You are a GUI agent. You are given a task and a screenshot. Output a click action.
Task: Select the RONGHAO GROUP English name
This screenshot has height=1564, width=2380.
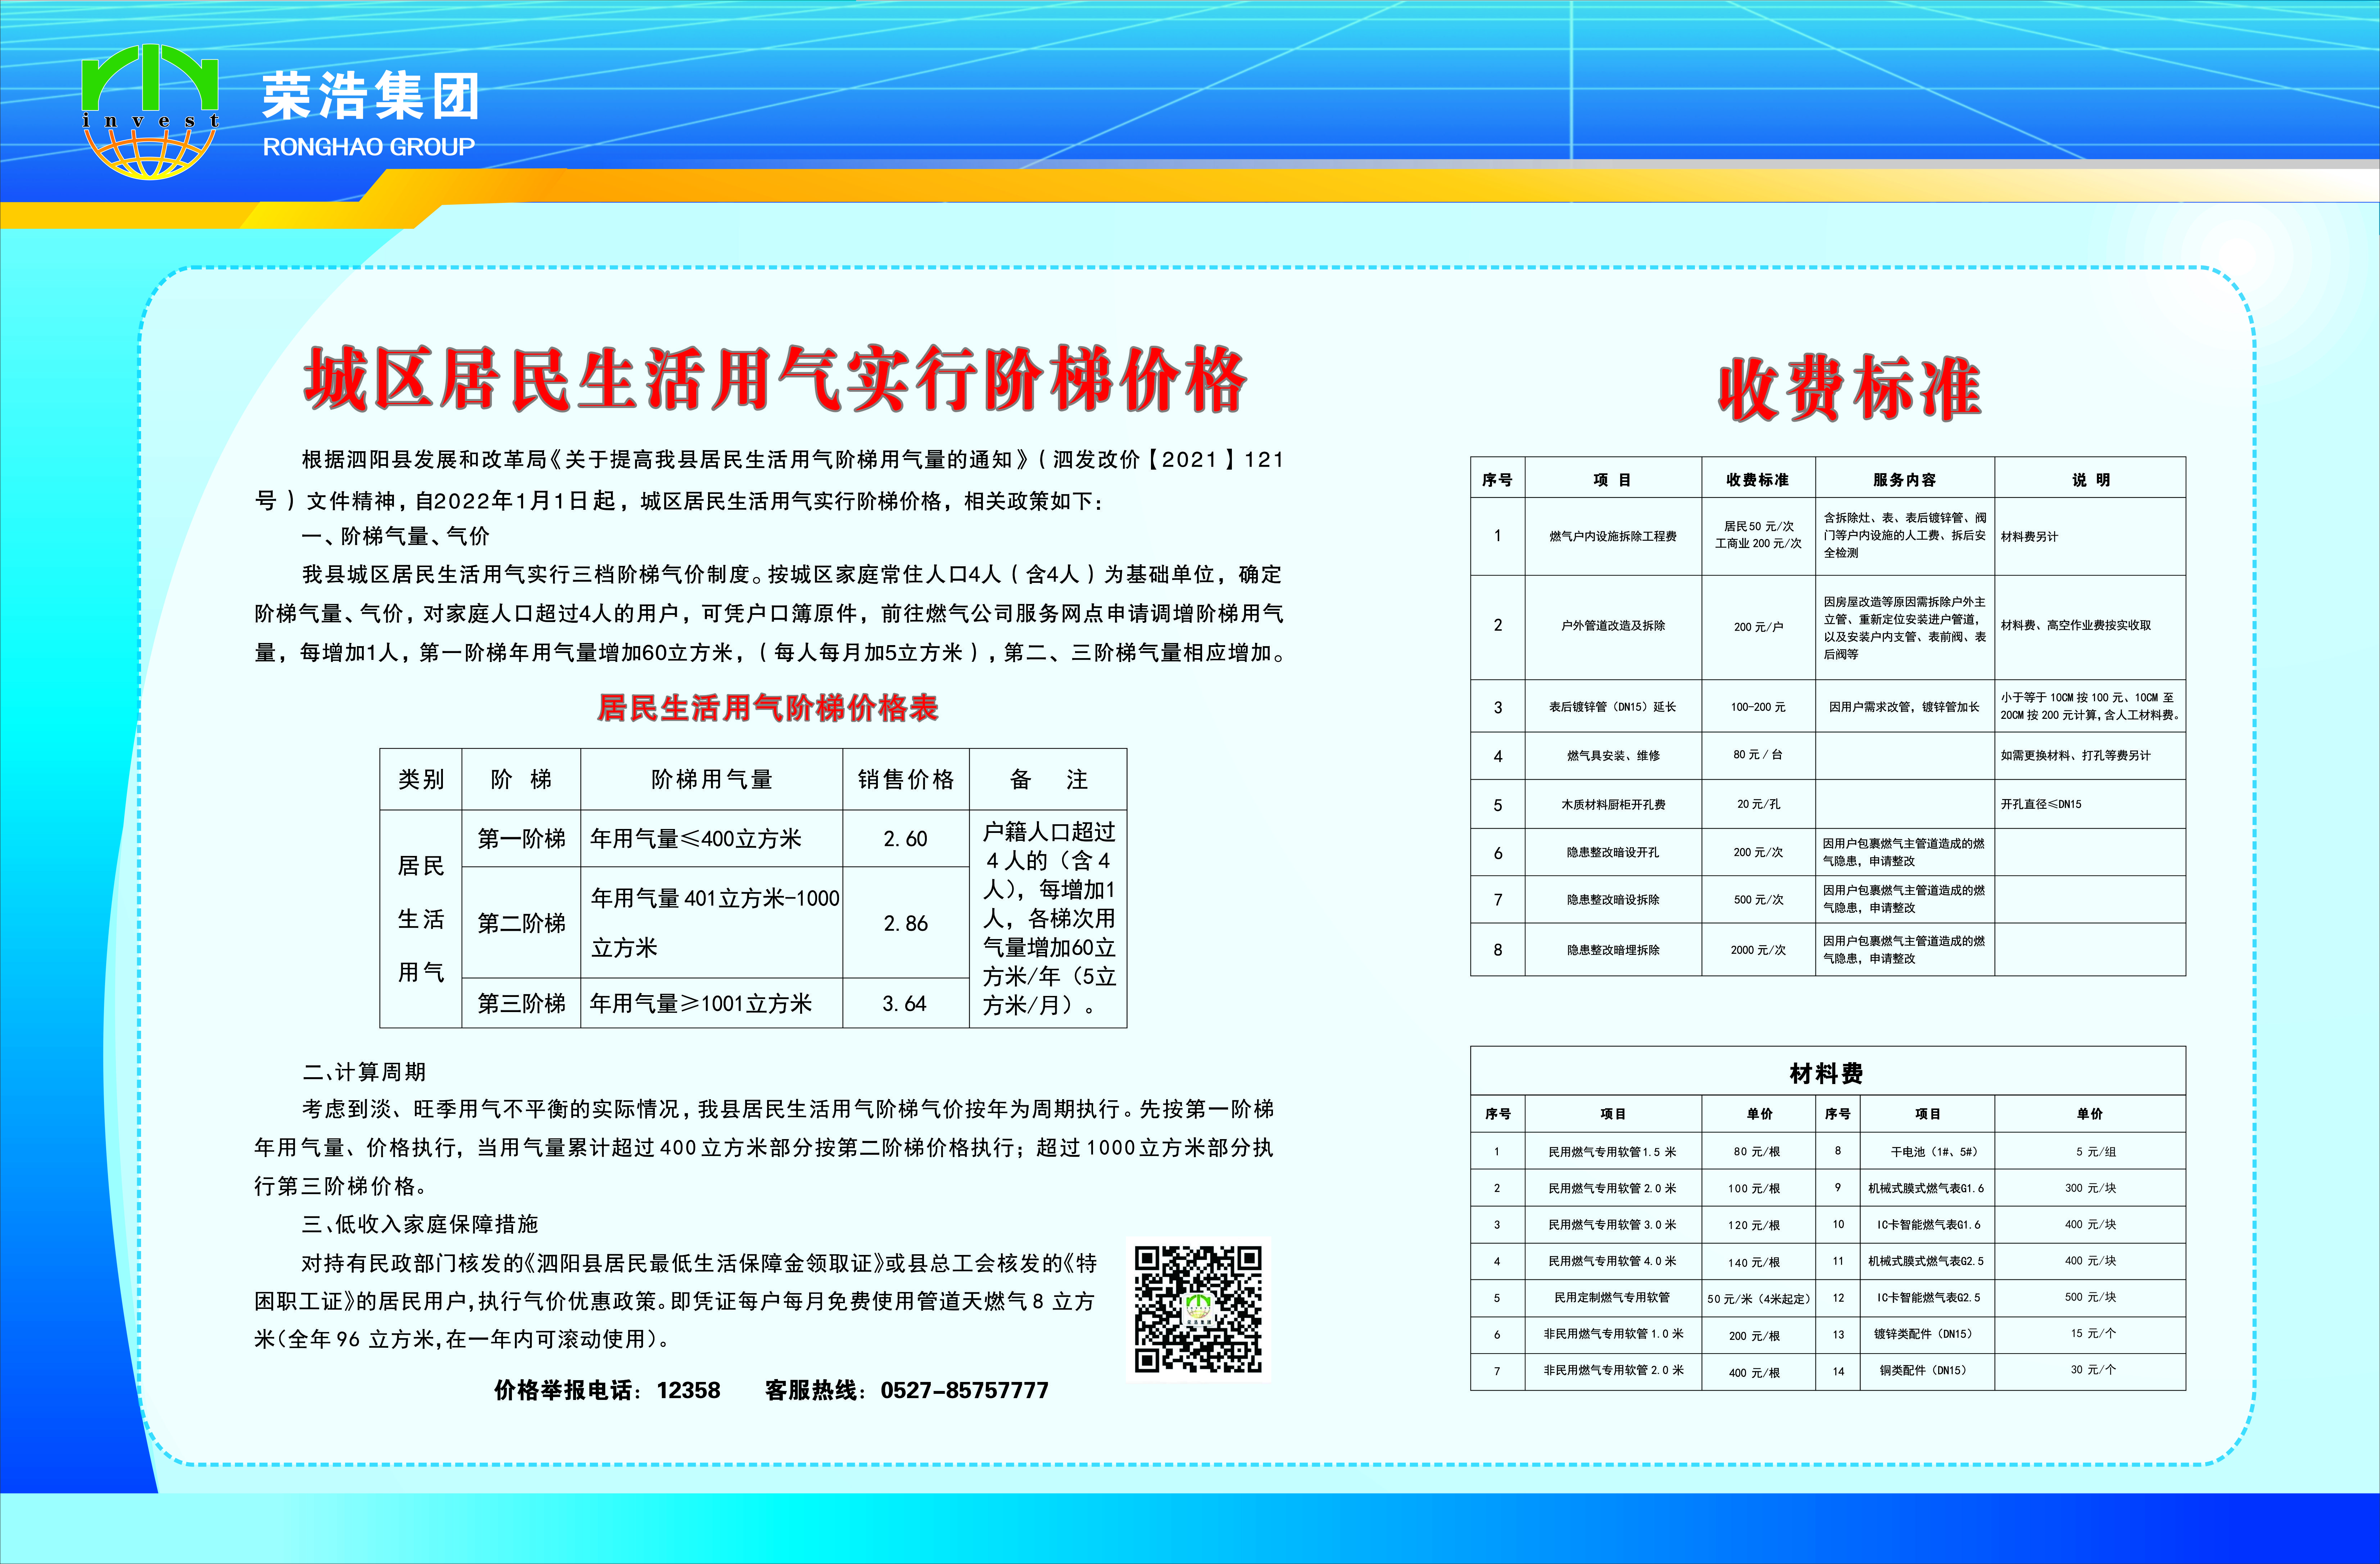[369, 147]
